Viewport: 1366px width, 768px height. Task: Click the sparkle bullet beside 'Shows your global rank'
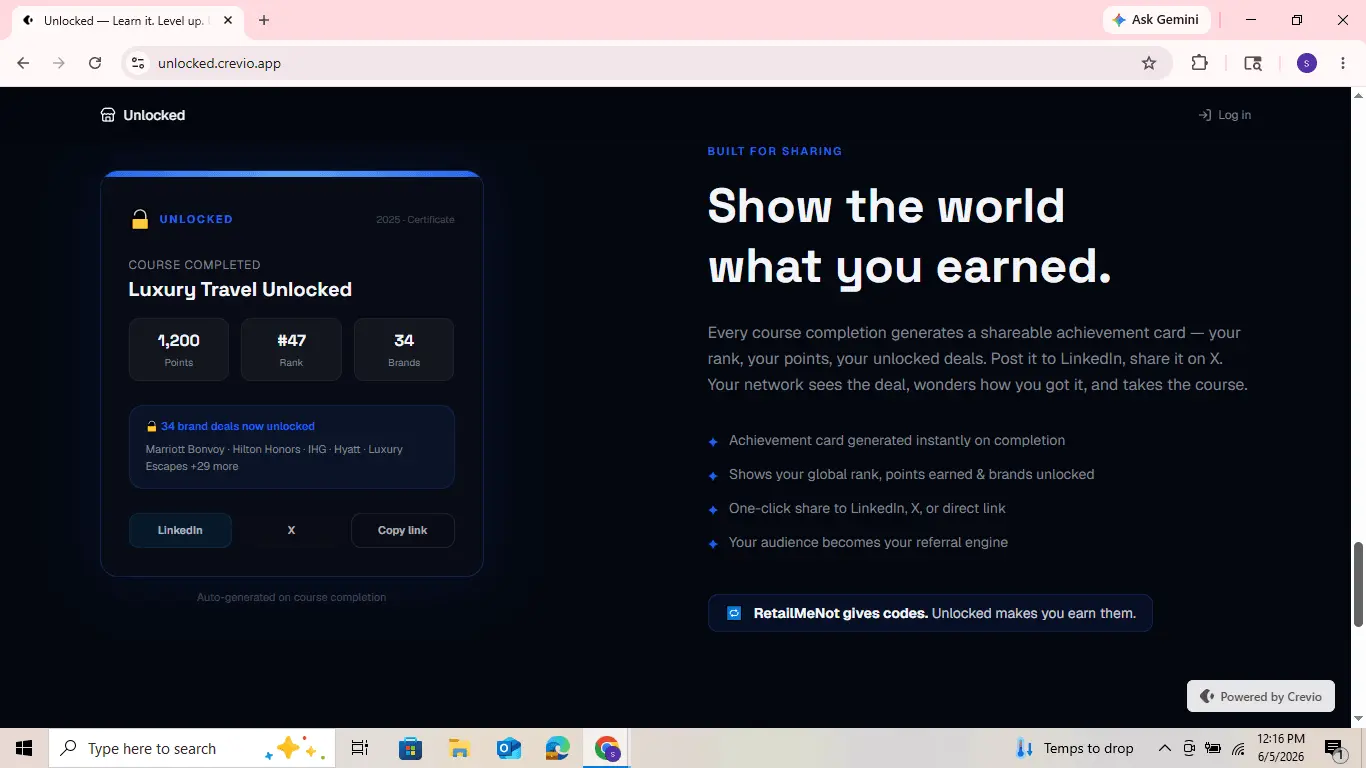pyautogui.click(x=713, y=475)
